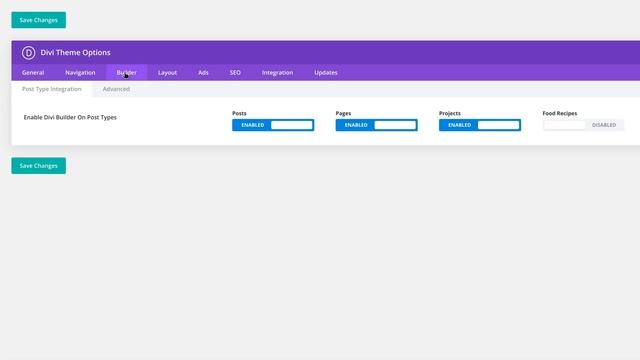The image size is (640, 360).
Task: Open the Updates tab
Action: [x=326, y=73]
